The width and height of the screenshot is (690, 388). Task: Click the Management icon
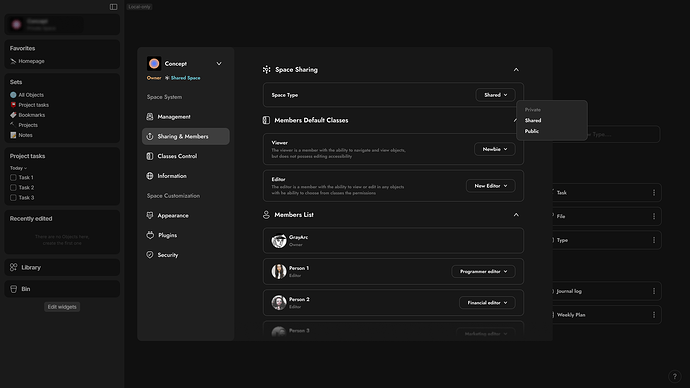150,117
